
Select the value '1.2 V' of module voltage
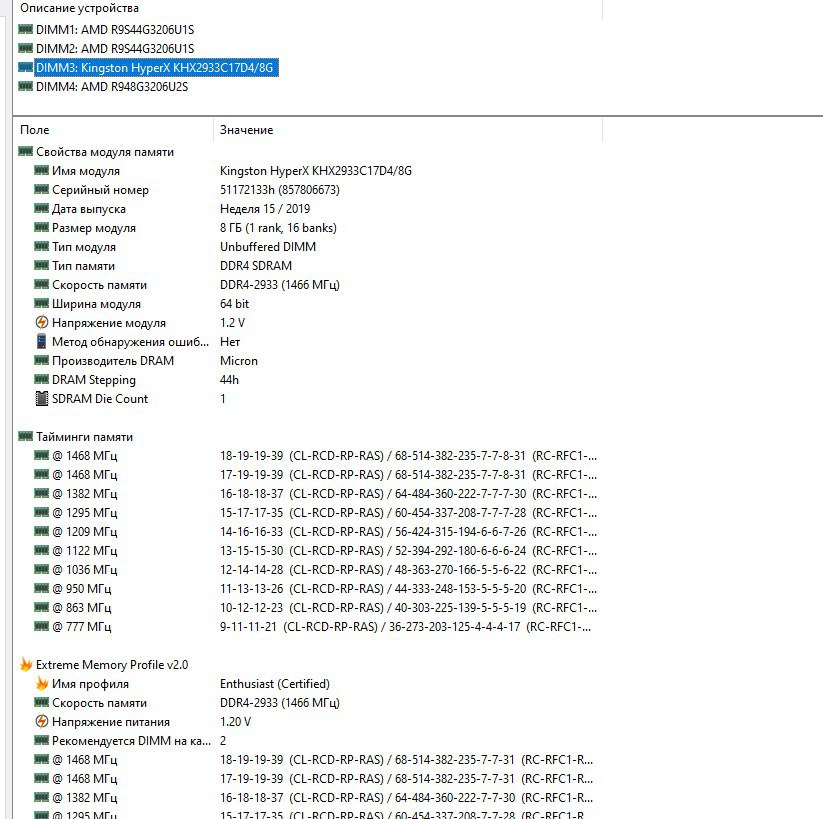point(233,323)
